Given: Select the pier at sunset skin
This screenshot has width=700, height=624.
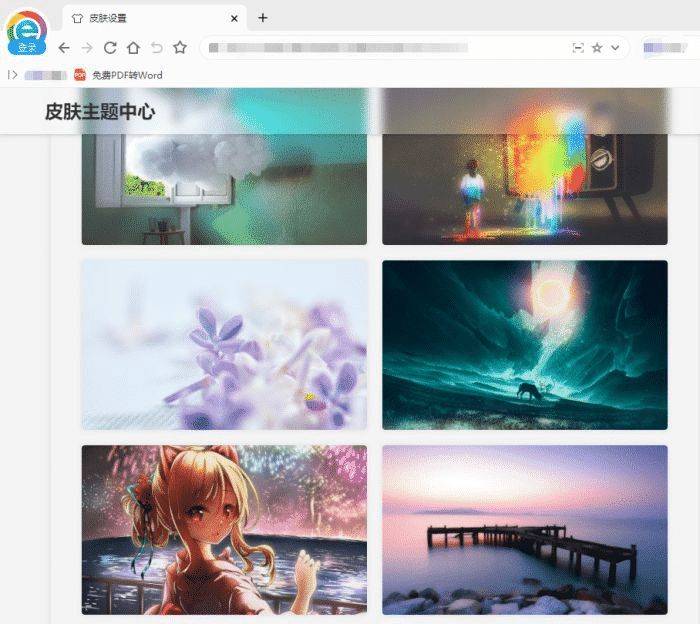Looking at the screenshot, I should pyautogui.click(x=524, y=529).
